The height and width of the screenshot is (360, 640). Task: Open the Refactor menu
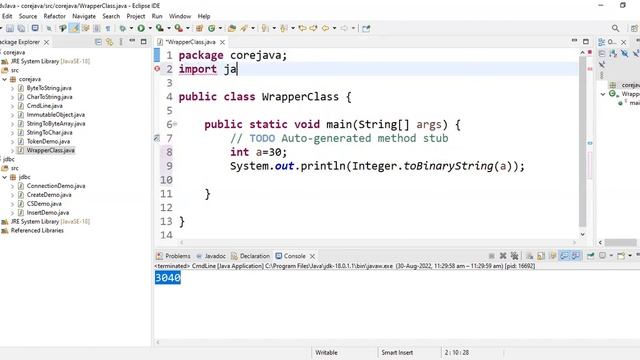click(x=55, y=16)
